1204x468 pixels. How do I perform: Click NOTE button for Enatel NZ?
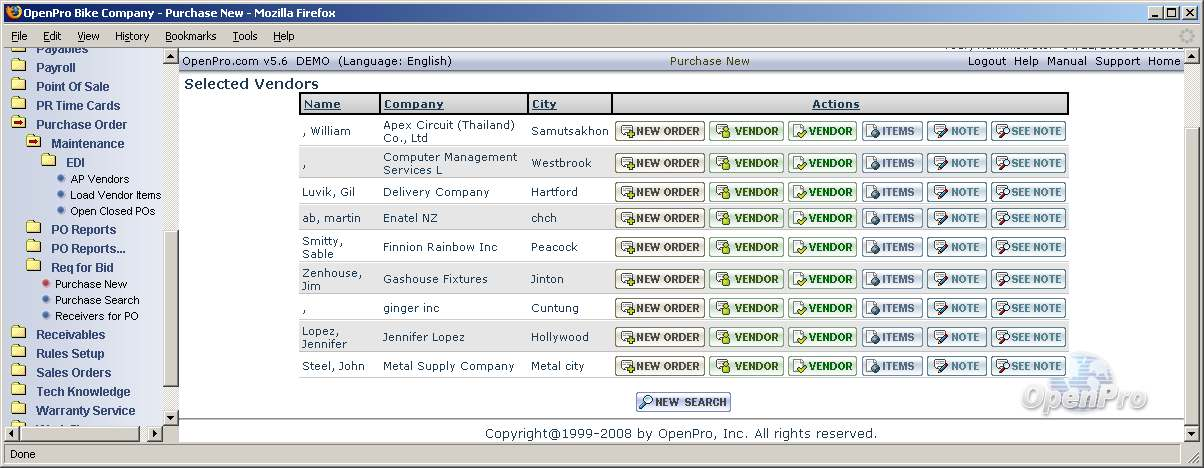pyautogui.click(x=956, y=218)
